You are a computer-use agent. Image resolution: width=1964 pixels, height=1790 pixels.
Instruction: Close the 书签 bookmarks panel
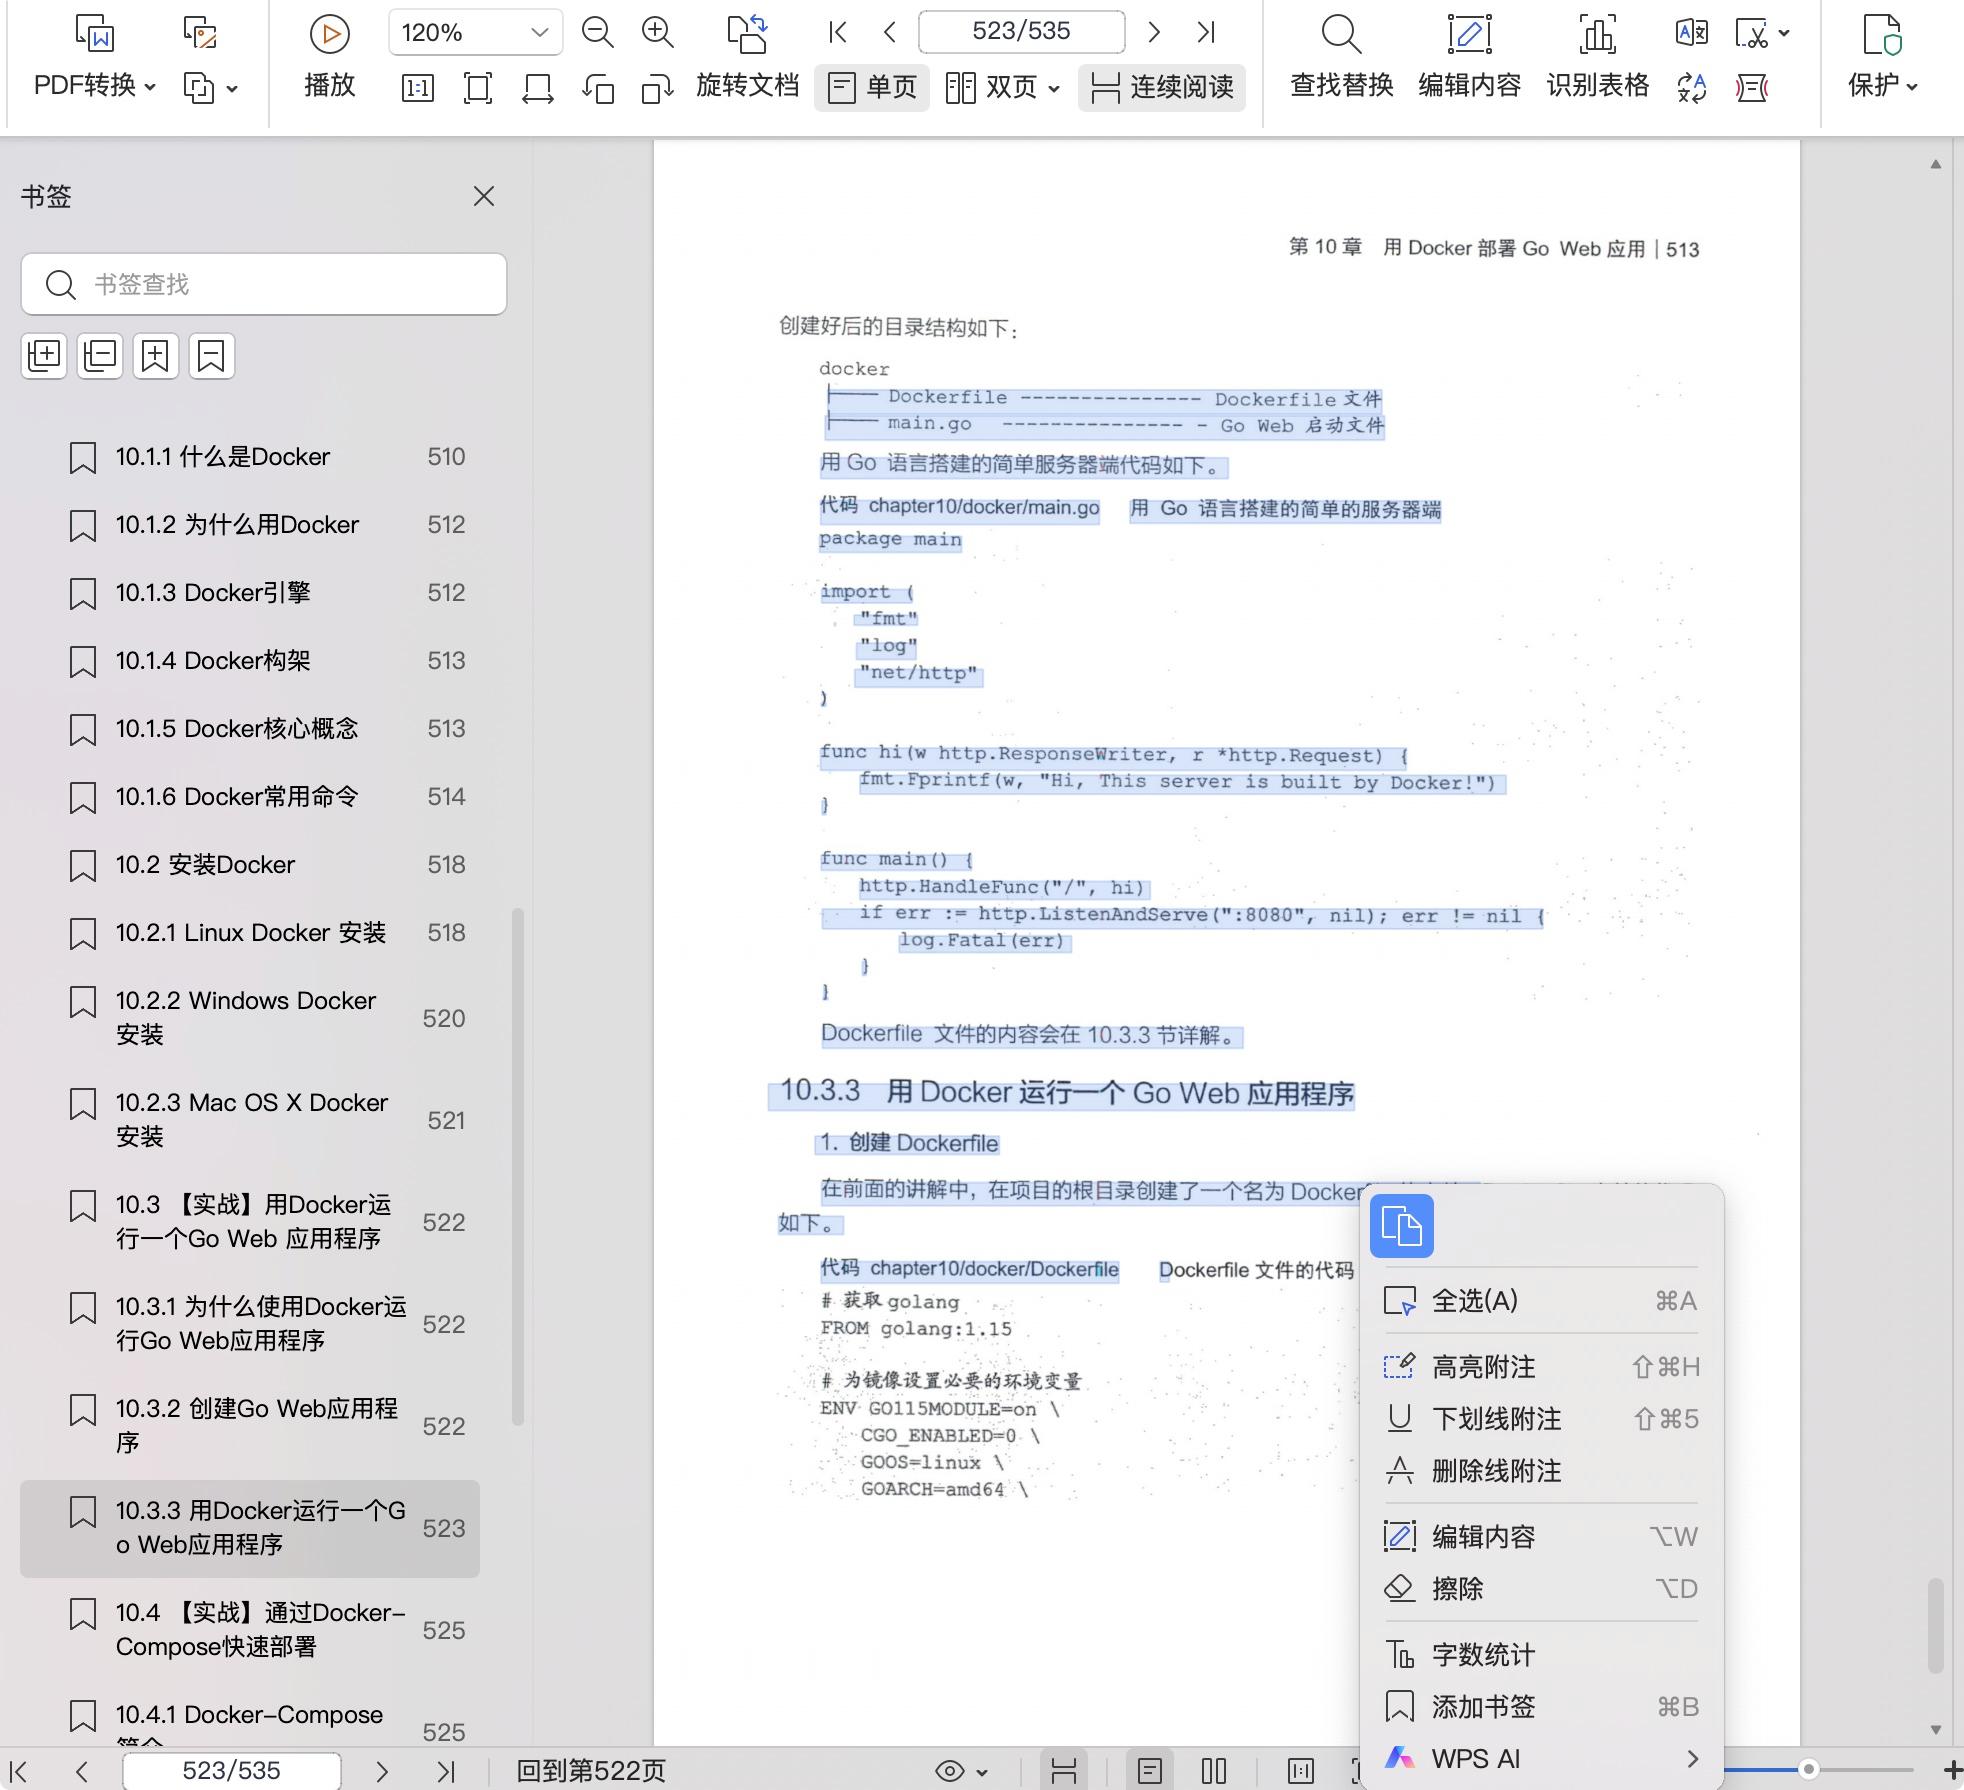coord(484,196)
